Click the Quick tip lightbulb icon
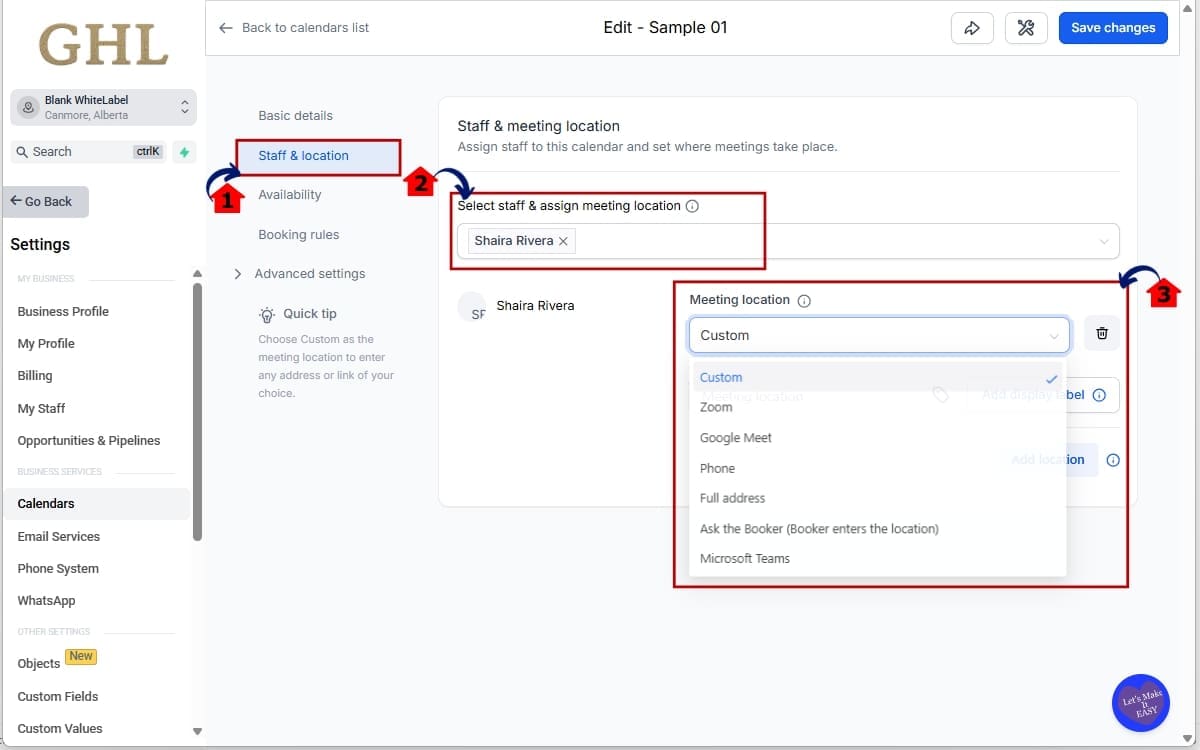Image resolution: width=1200 pixels, height=750 pixels. 267,313
